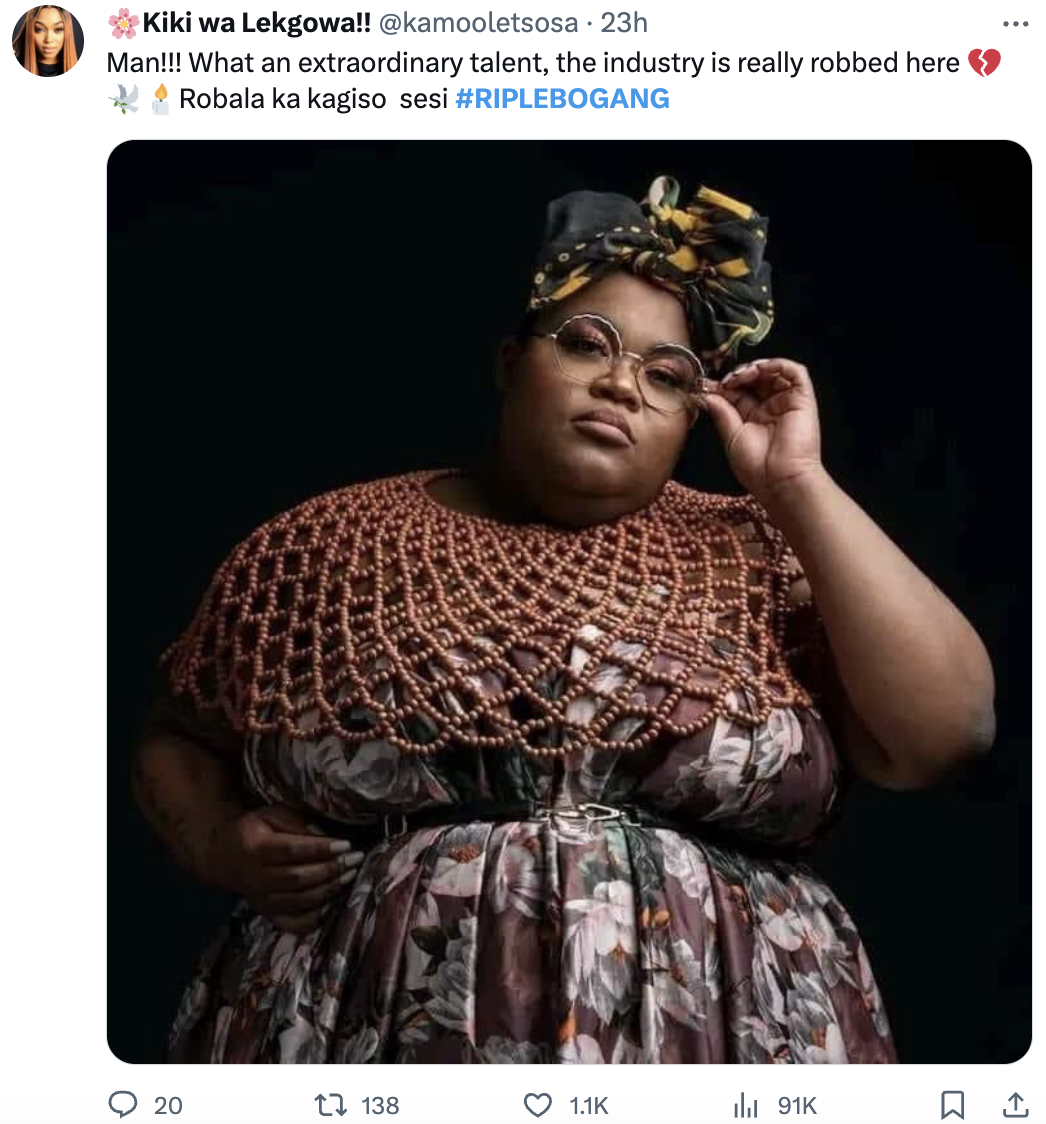Expand the attached portrait photo
The image size is (1046, 1124).
(x=569, y=601)
